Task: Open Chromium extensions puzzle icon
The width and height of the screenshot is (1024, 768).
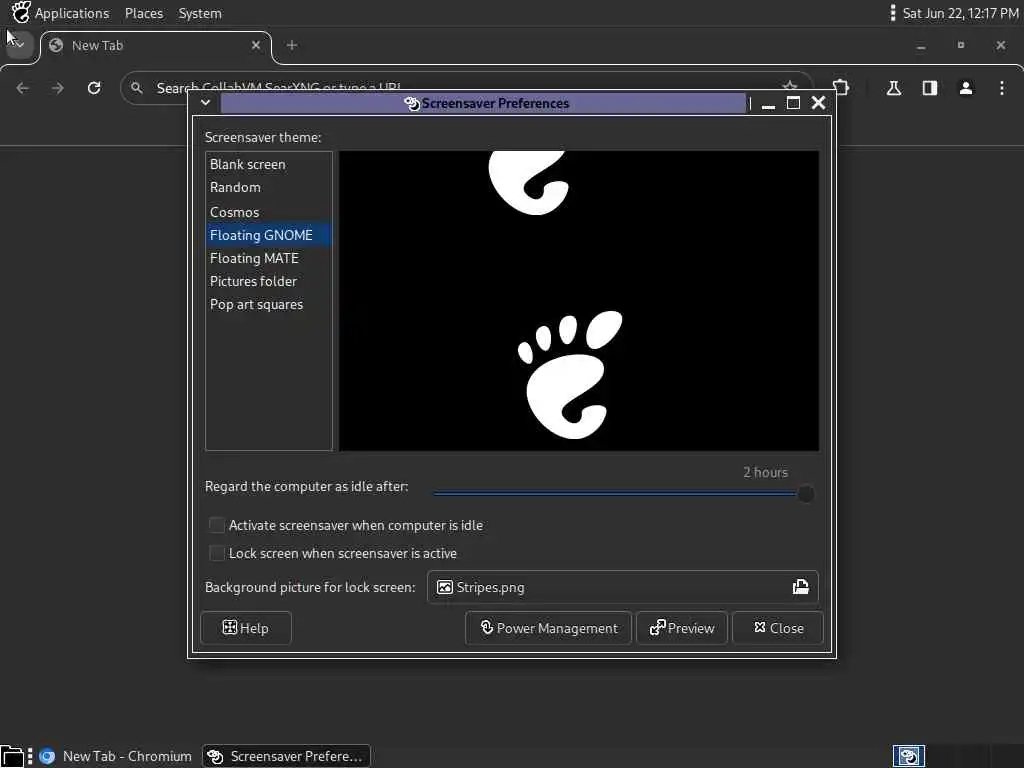Action: [842, 88]
